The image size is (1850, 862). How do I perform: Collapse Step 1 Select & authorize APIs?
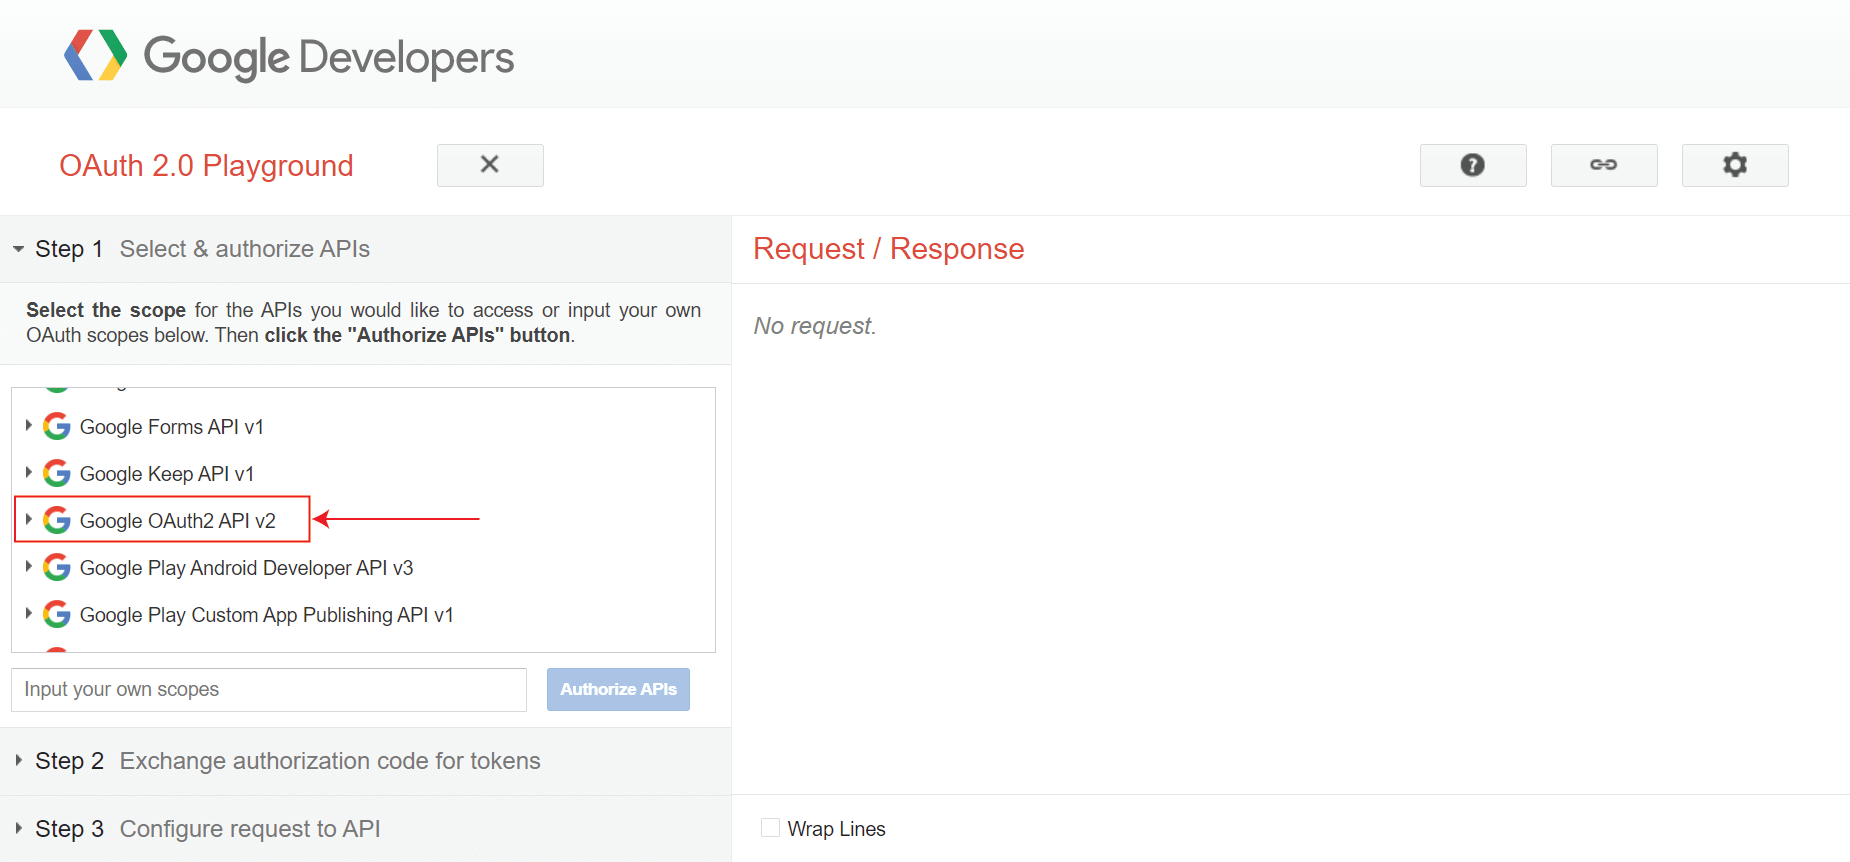365,249
